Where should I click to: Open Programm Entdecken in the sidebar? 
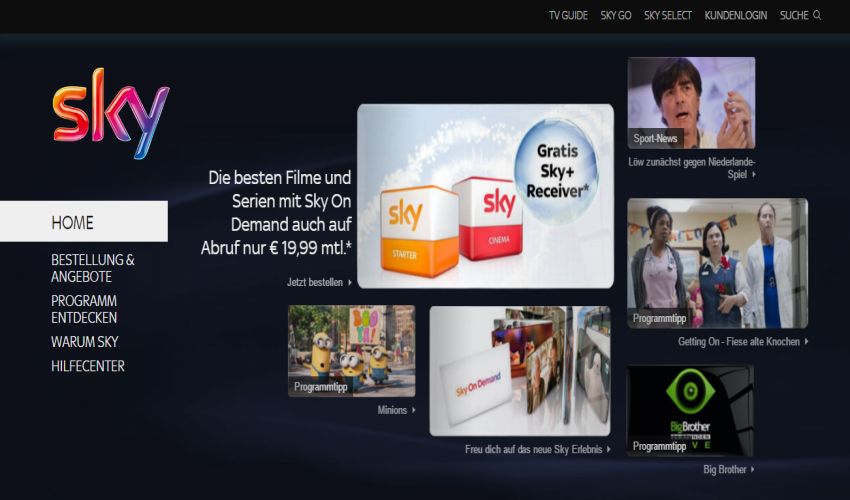[x=84, y=309]
